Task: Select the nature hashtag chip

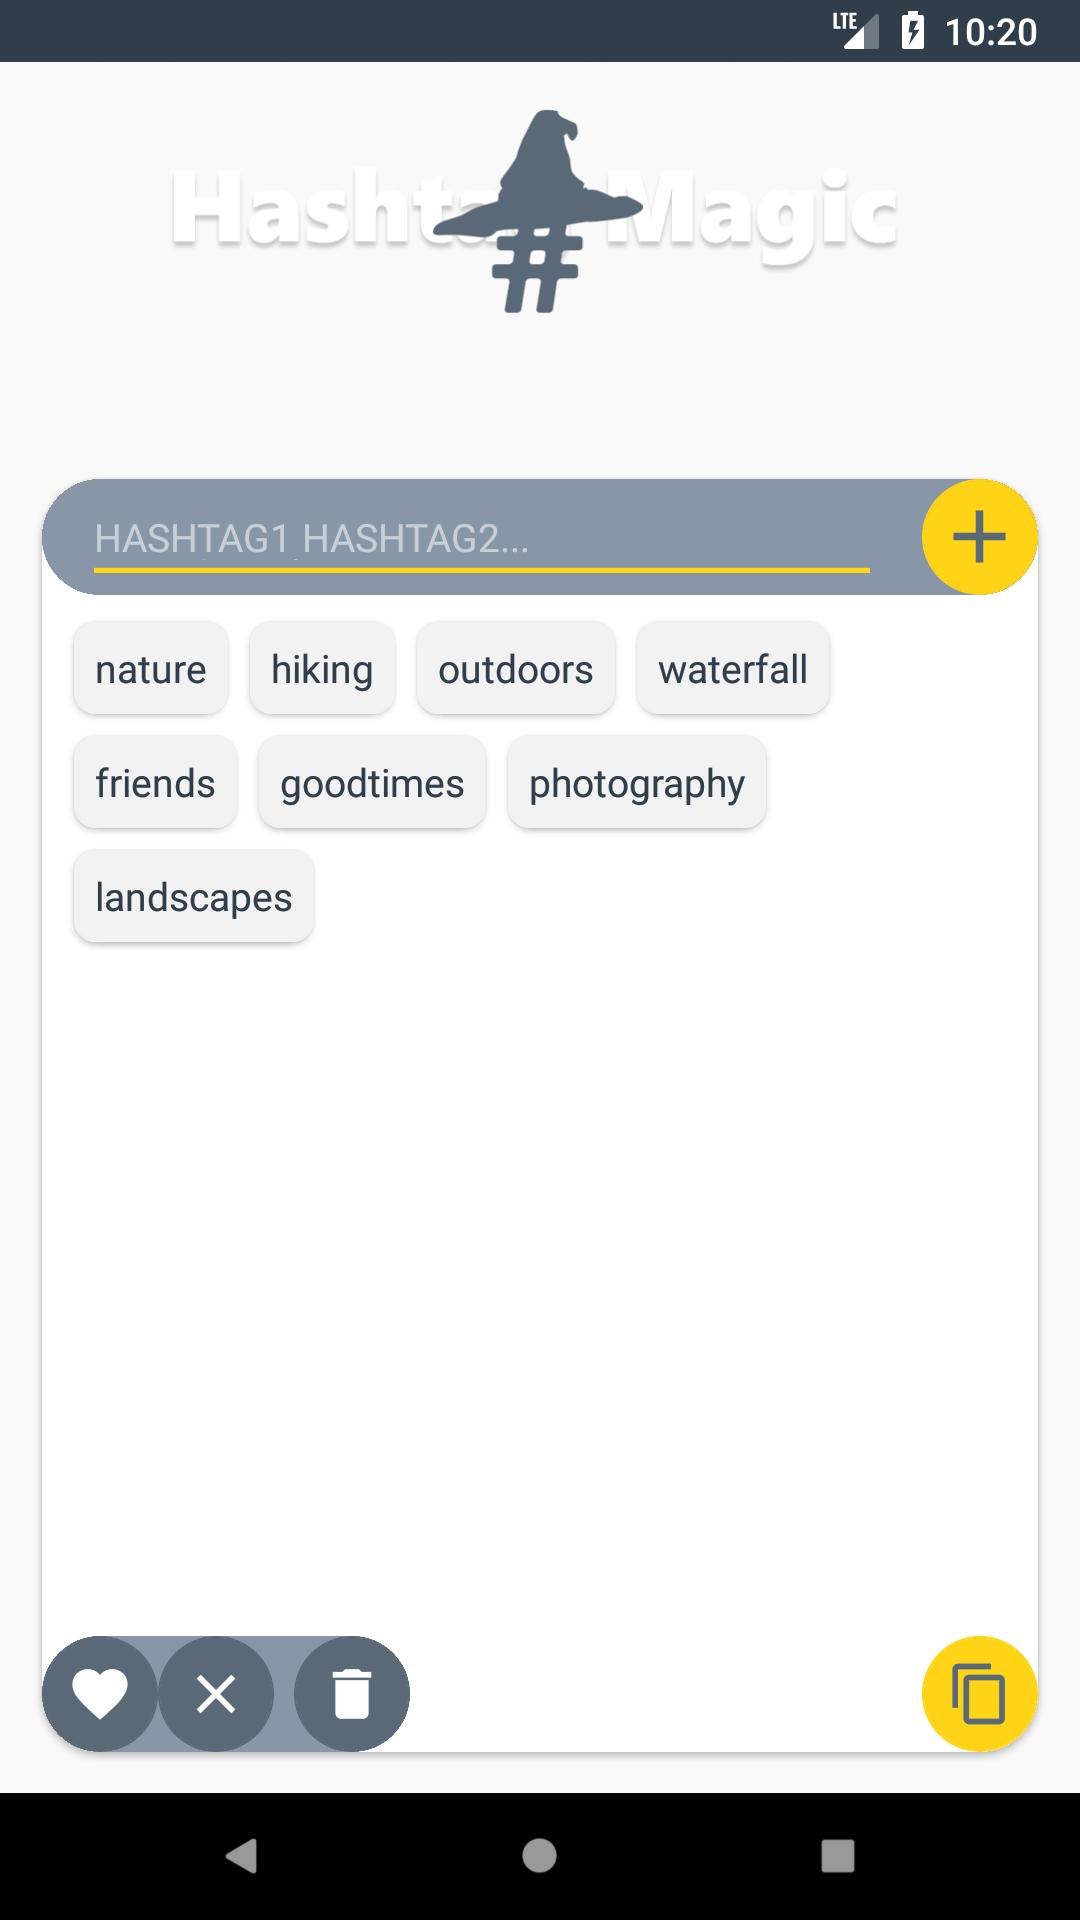Action: pos(151,669)
